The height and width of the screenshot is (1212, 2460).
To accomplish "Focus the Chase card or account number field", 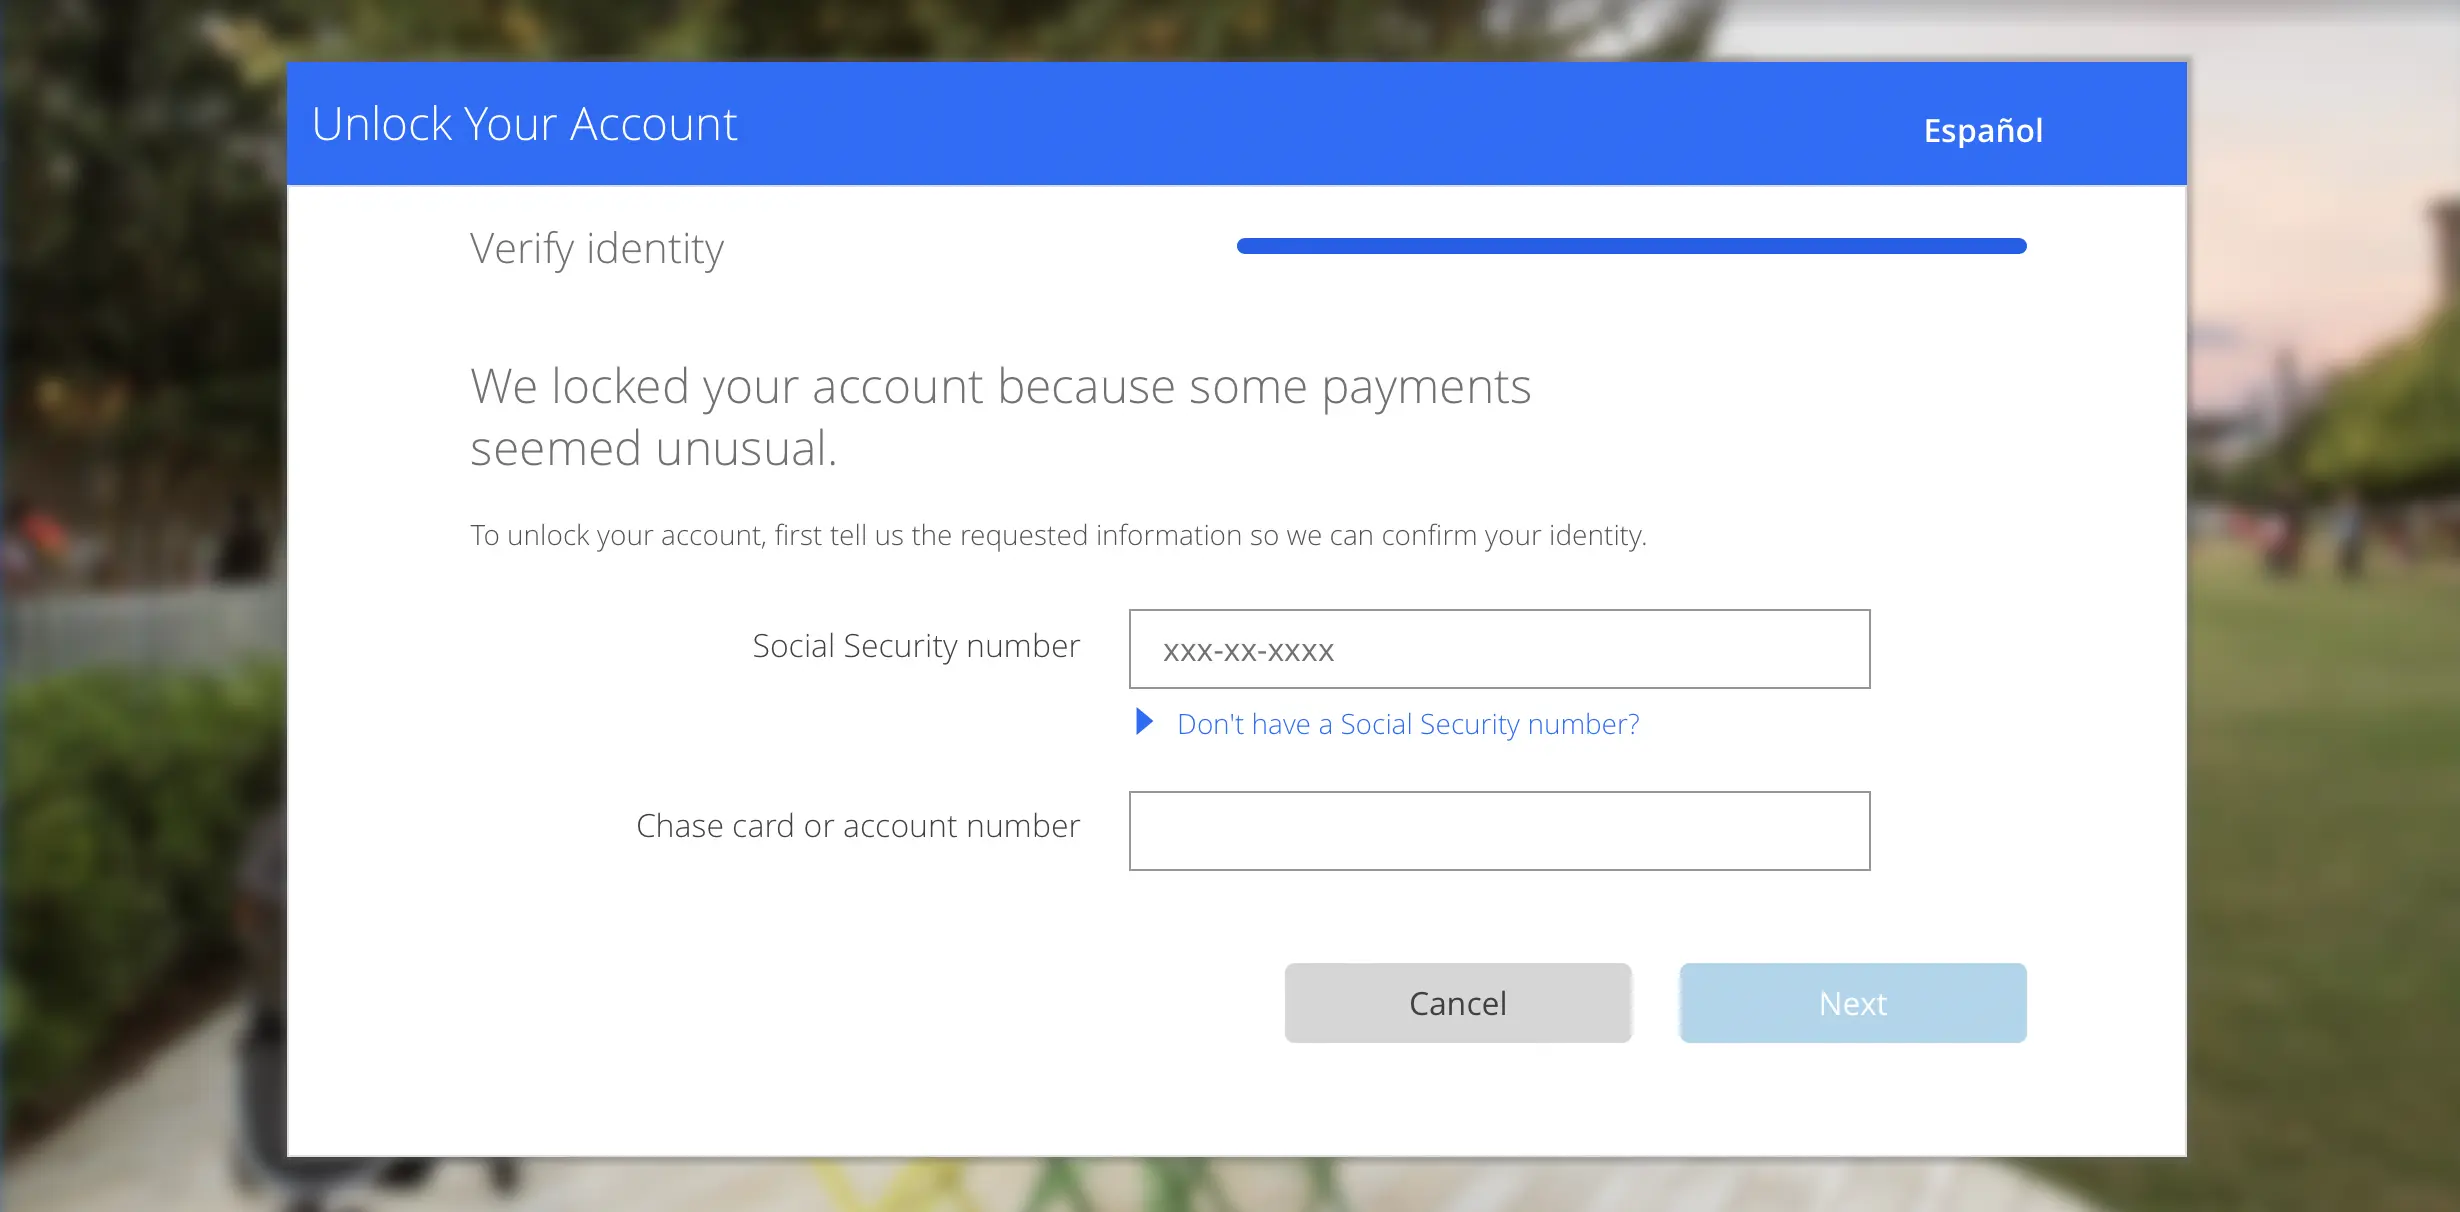I will 1498,831.
